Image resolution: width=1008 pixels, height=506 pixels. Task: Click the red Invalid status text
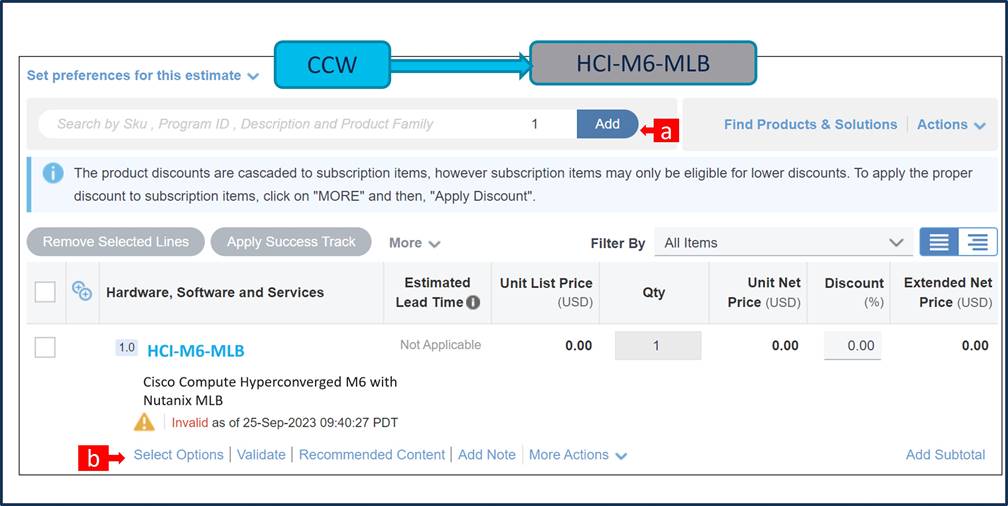[190, 423]
